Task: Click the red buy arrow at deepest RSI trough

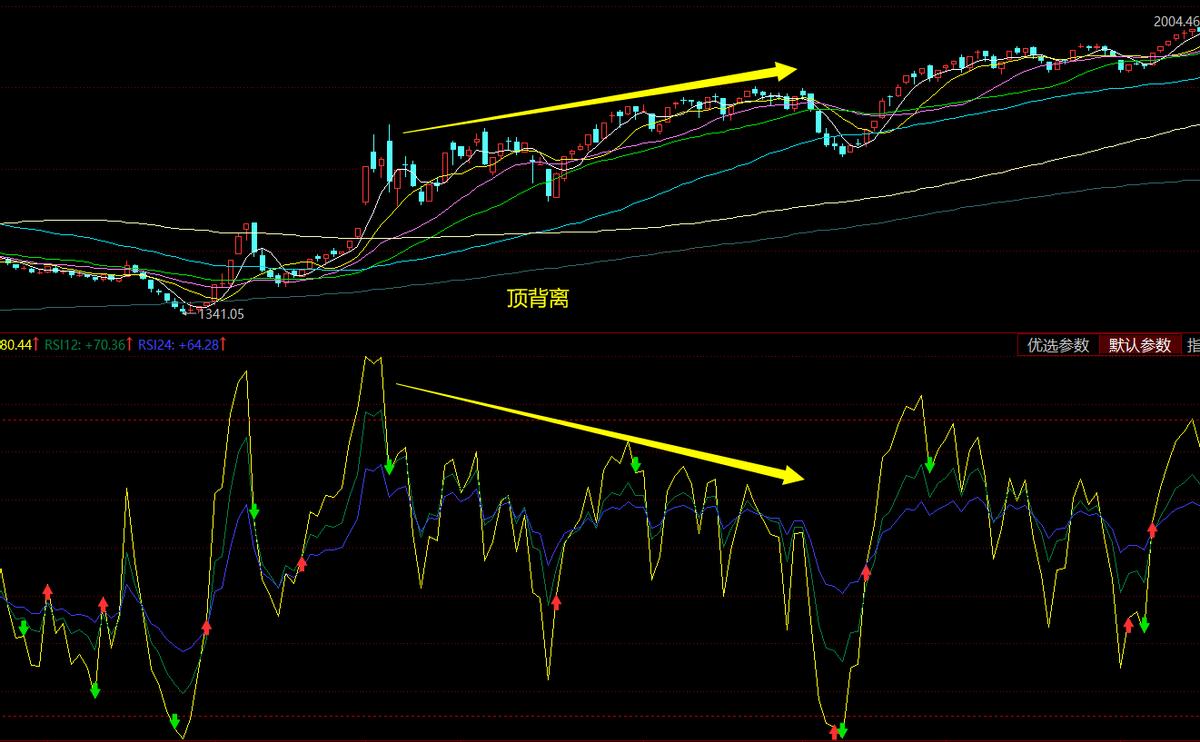Action: (x=833, y=733)
